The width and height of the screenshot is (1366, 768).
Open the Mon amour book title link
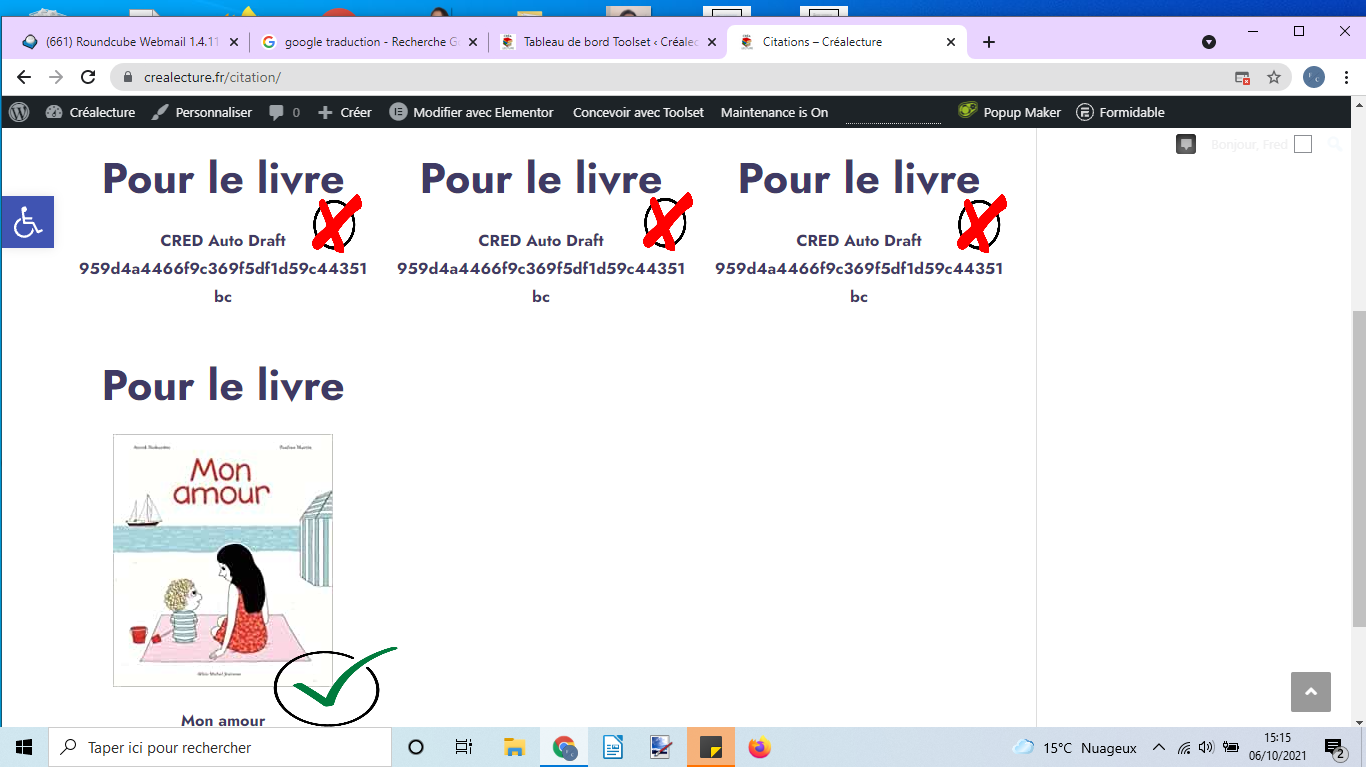pyautogui.click(x=223, y=720)
